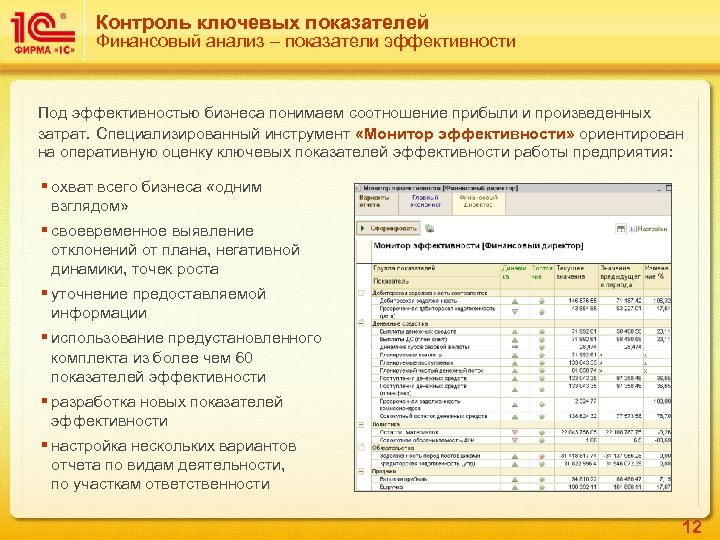Click the status dot in Валовая прибыль row
720x540 pixels.
(x=542, y=479)
